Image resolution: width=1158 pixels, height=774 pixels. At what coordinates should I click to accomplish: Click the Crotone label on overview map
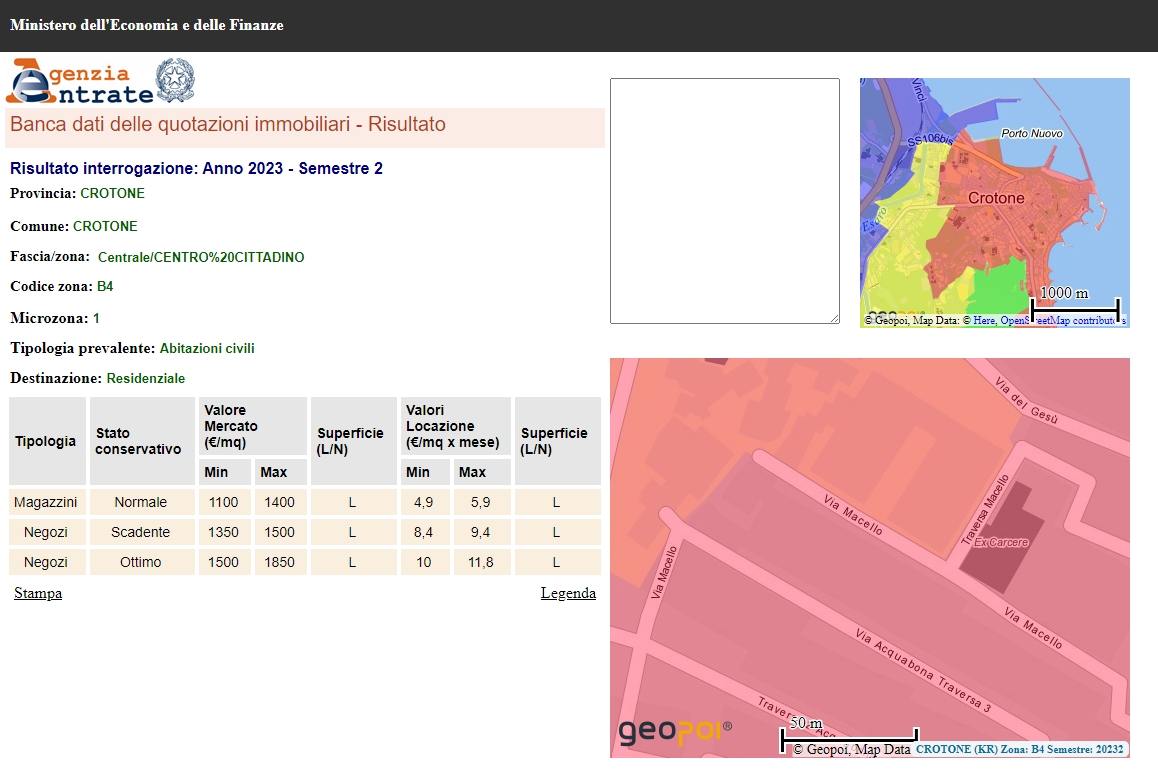click(995, 198)
